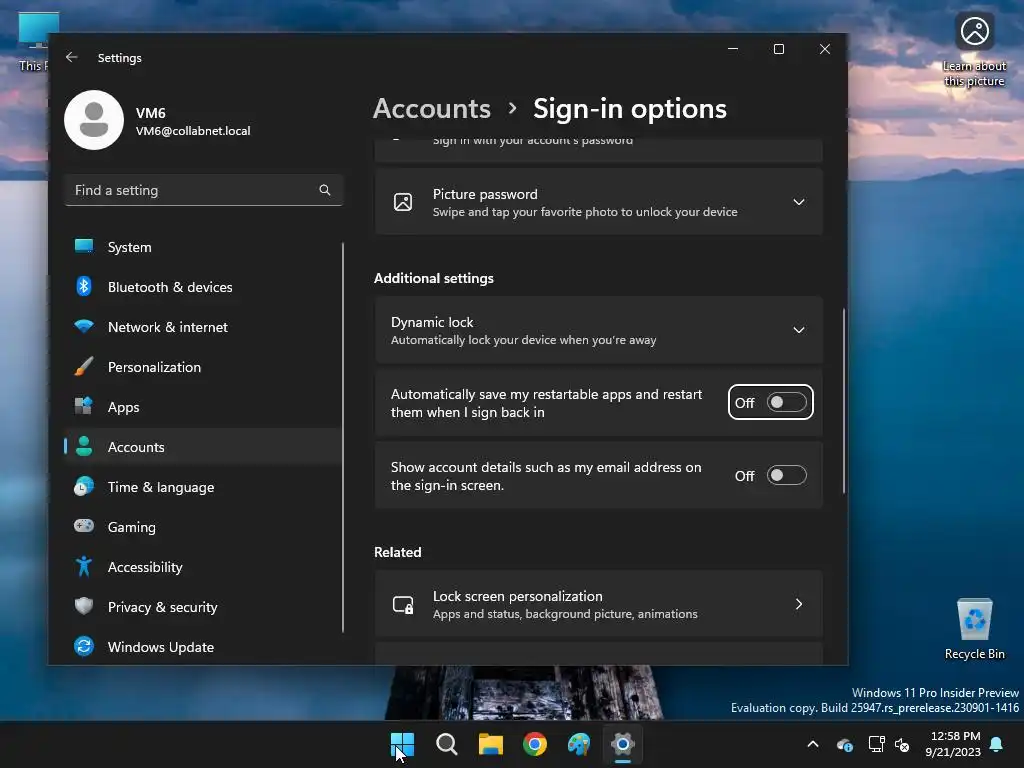Click the Find a setting search field
The width and height of the screenshot is (1024, 768).
click(203, 190)
